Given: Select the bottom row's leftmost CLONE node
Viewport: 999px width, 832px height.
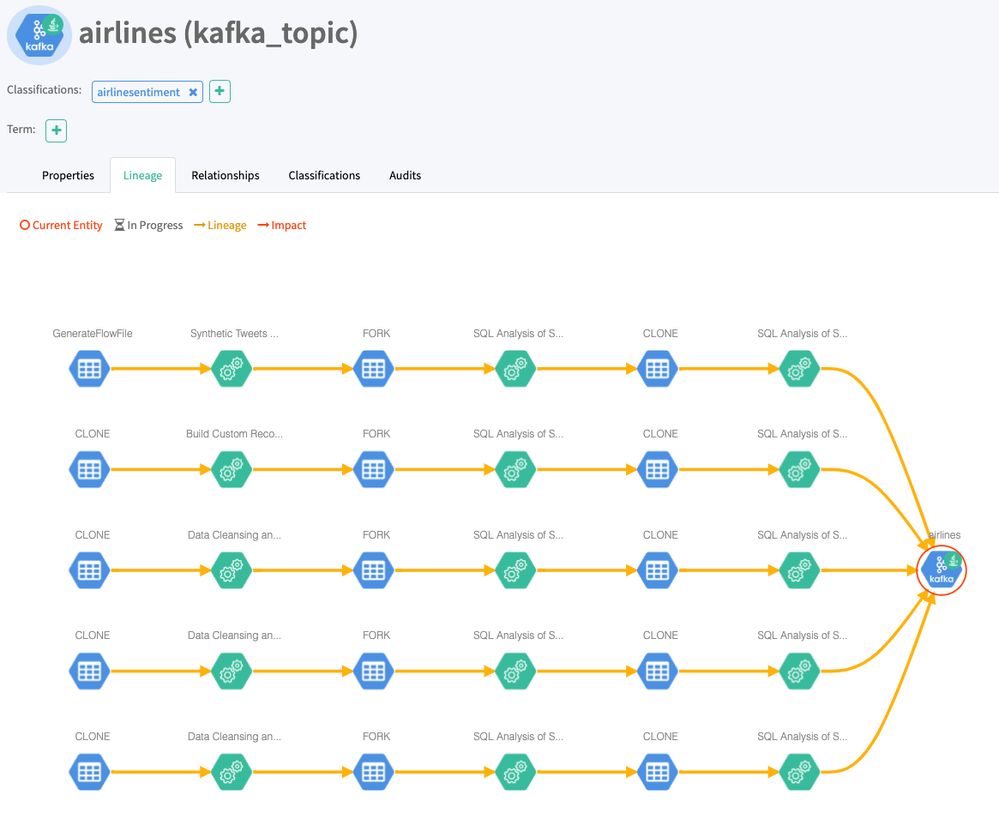Looking at the screenshot, I should click(x=89, y=772).
